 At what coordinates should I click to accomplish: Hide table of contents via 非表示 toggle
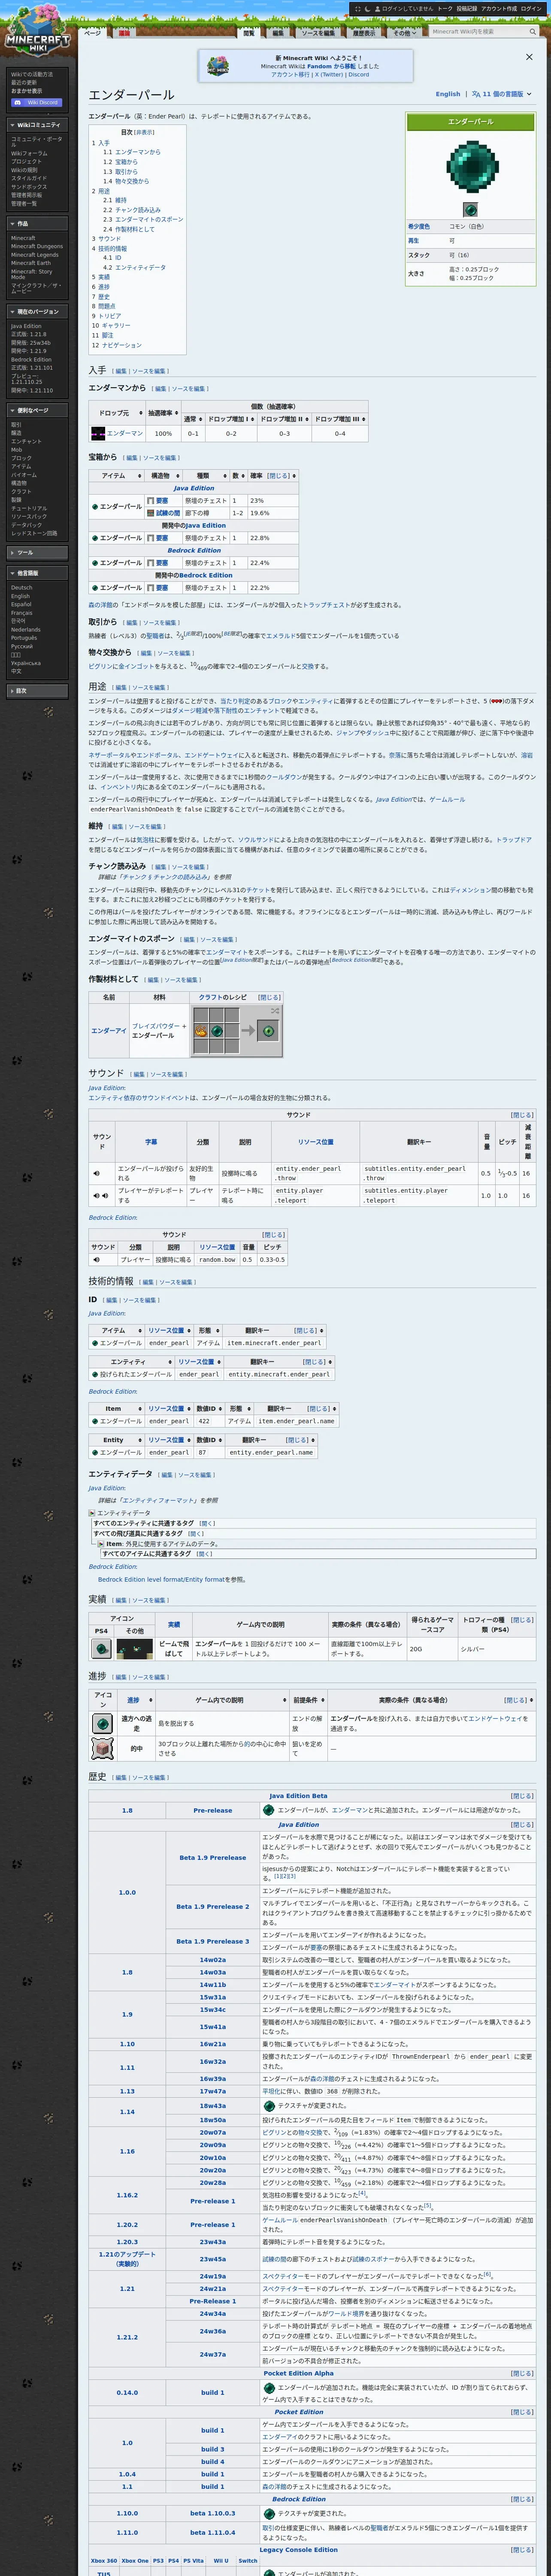(x=145, y=132)
